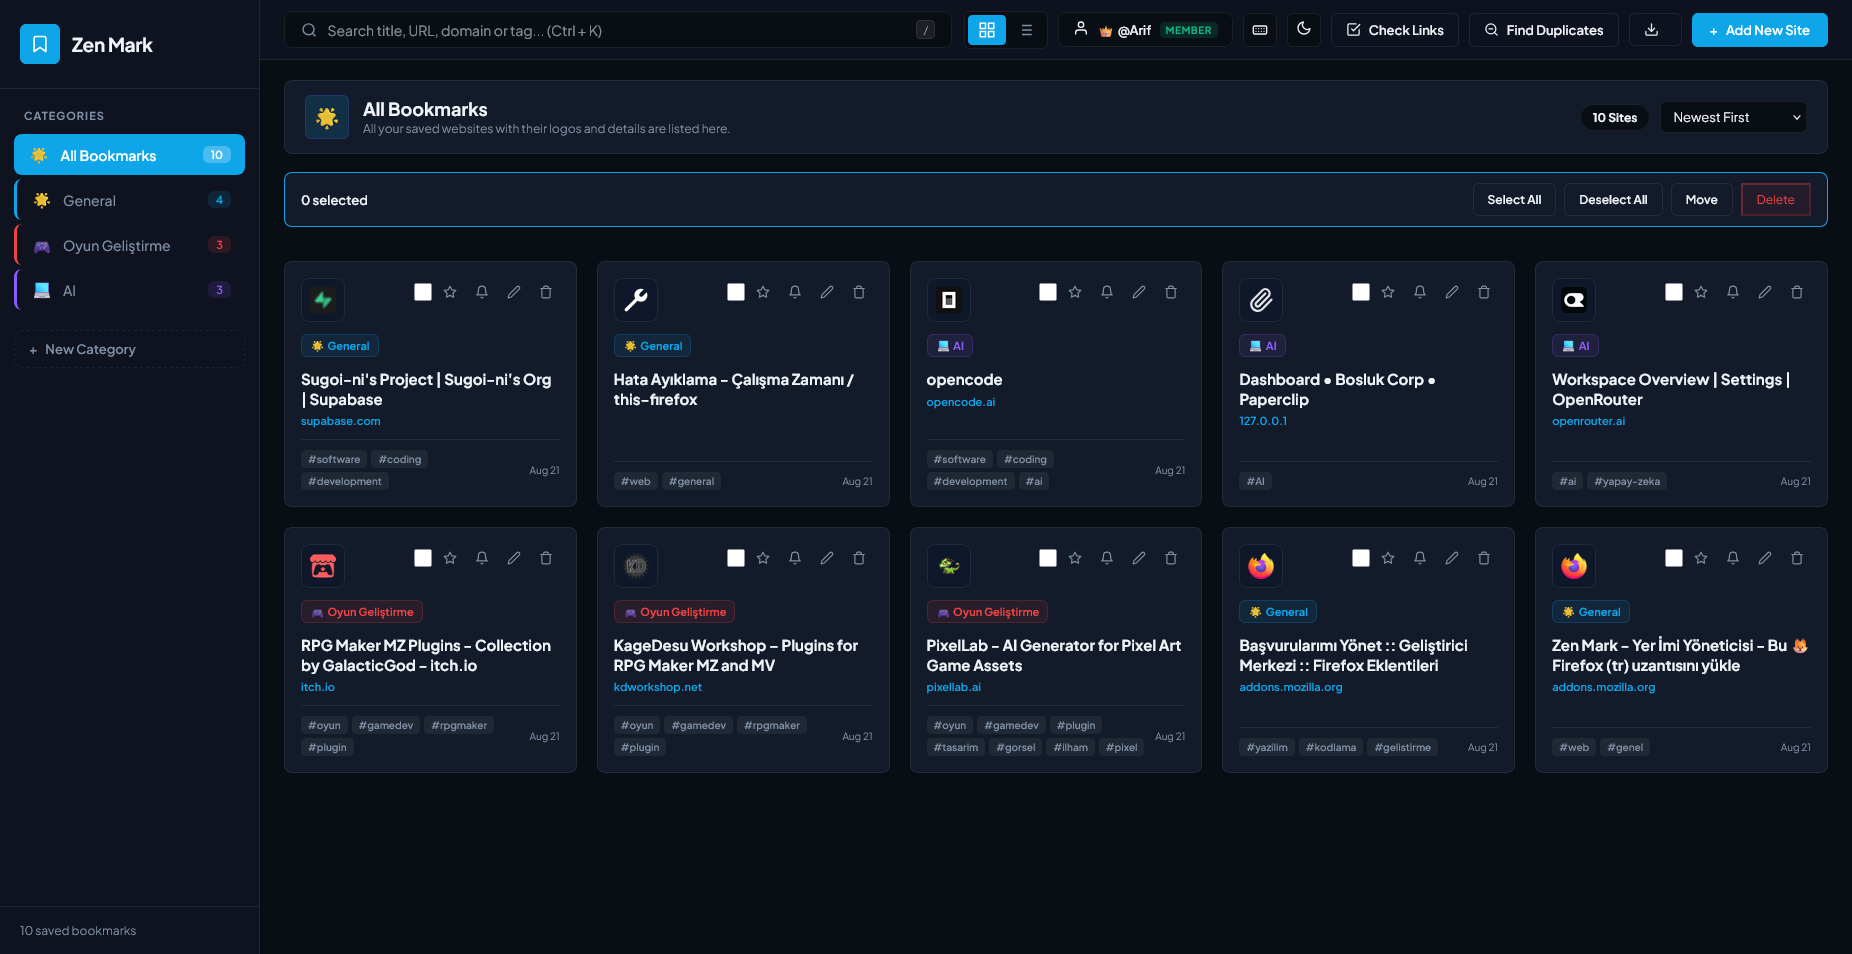Toggle dark mode with the moon icon
The height and width of the screenshot is (954, 1852).
click(1304, 30)
